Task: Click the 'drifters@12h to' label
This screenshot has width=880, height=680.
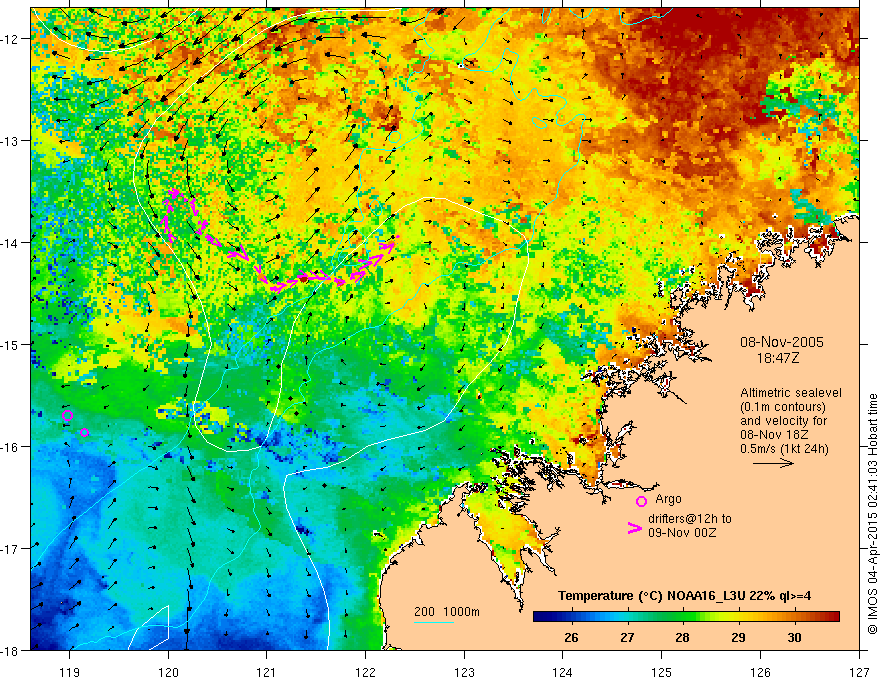Action: (690, 519)
